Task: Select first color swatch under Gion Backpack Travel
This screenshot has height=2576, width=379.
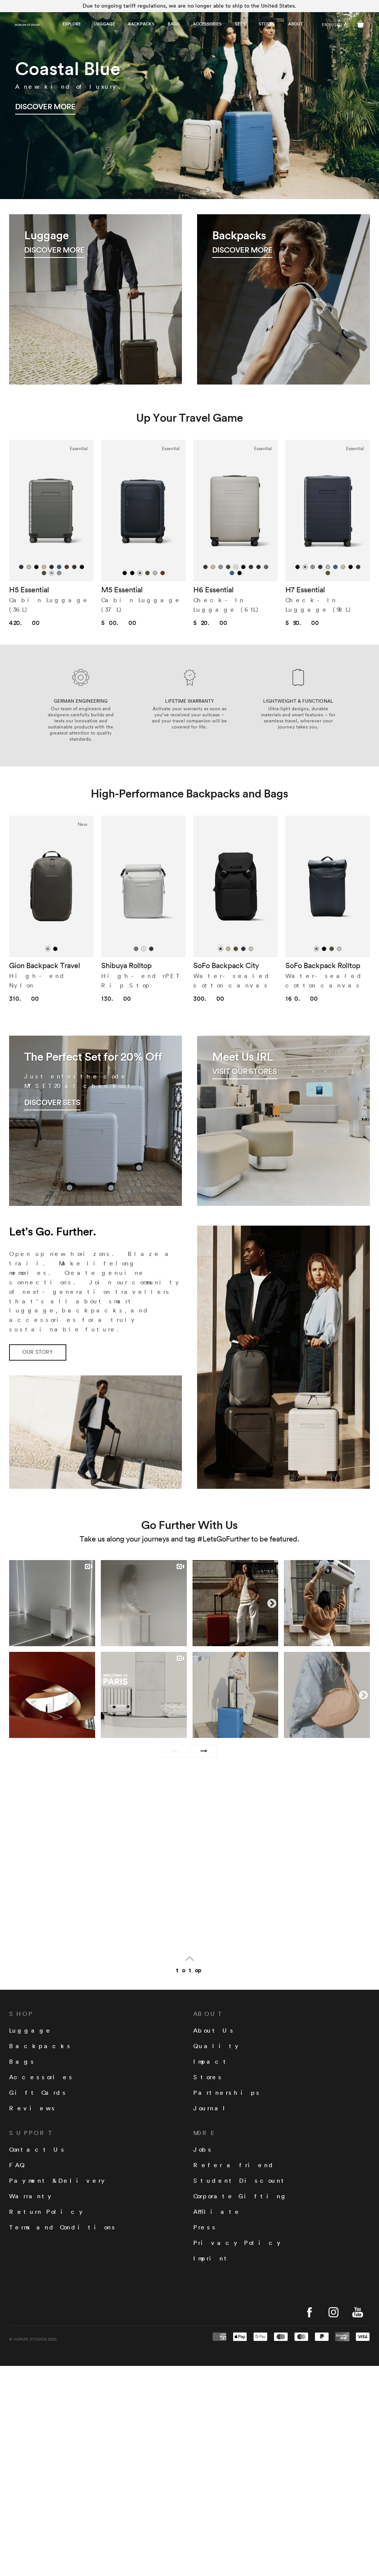Action: [47, 948]
